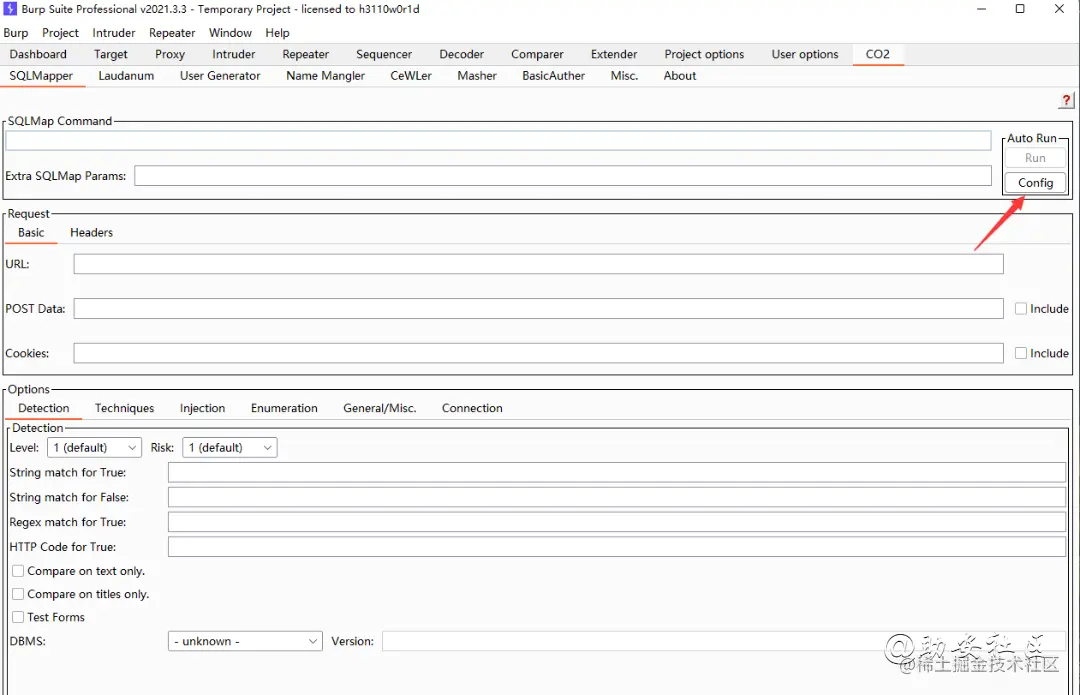Focus String match for True field
This screenshot has width=1080, height=695.
617,473
